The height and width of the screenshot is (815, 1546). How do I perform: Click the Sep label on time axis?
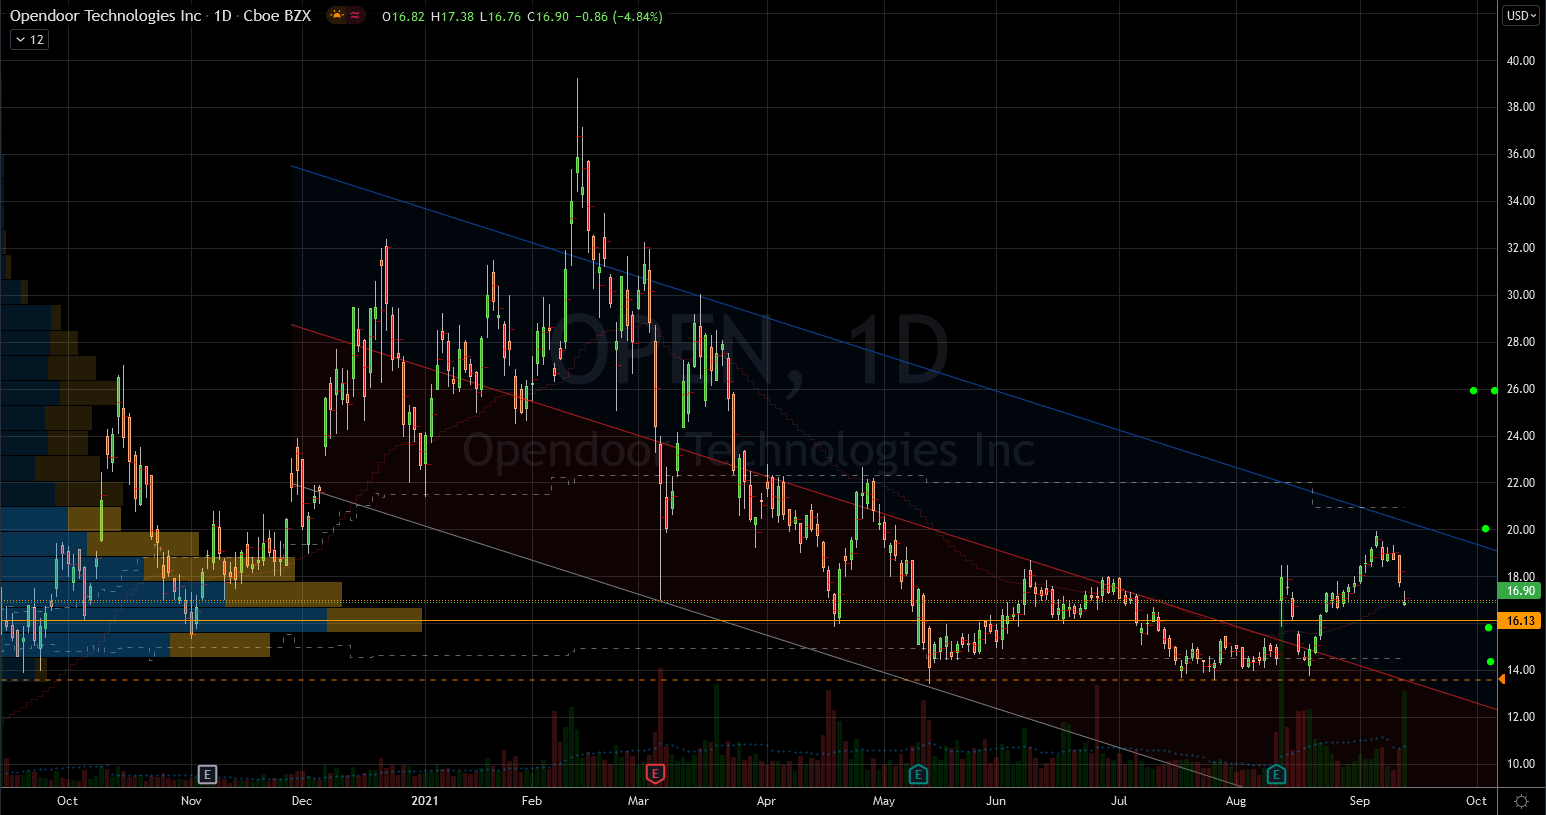pos(1360,801)
